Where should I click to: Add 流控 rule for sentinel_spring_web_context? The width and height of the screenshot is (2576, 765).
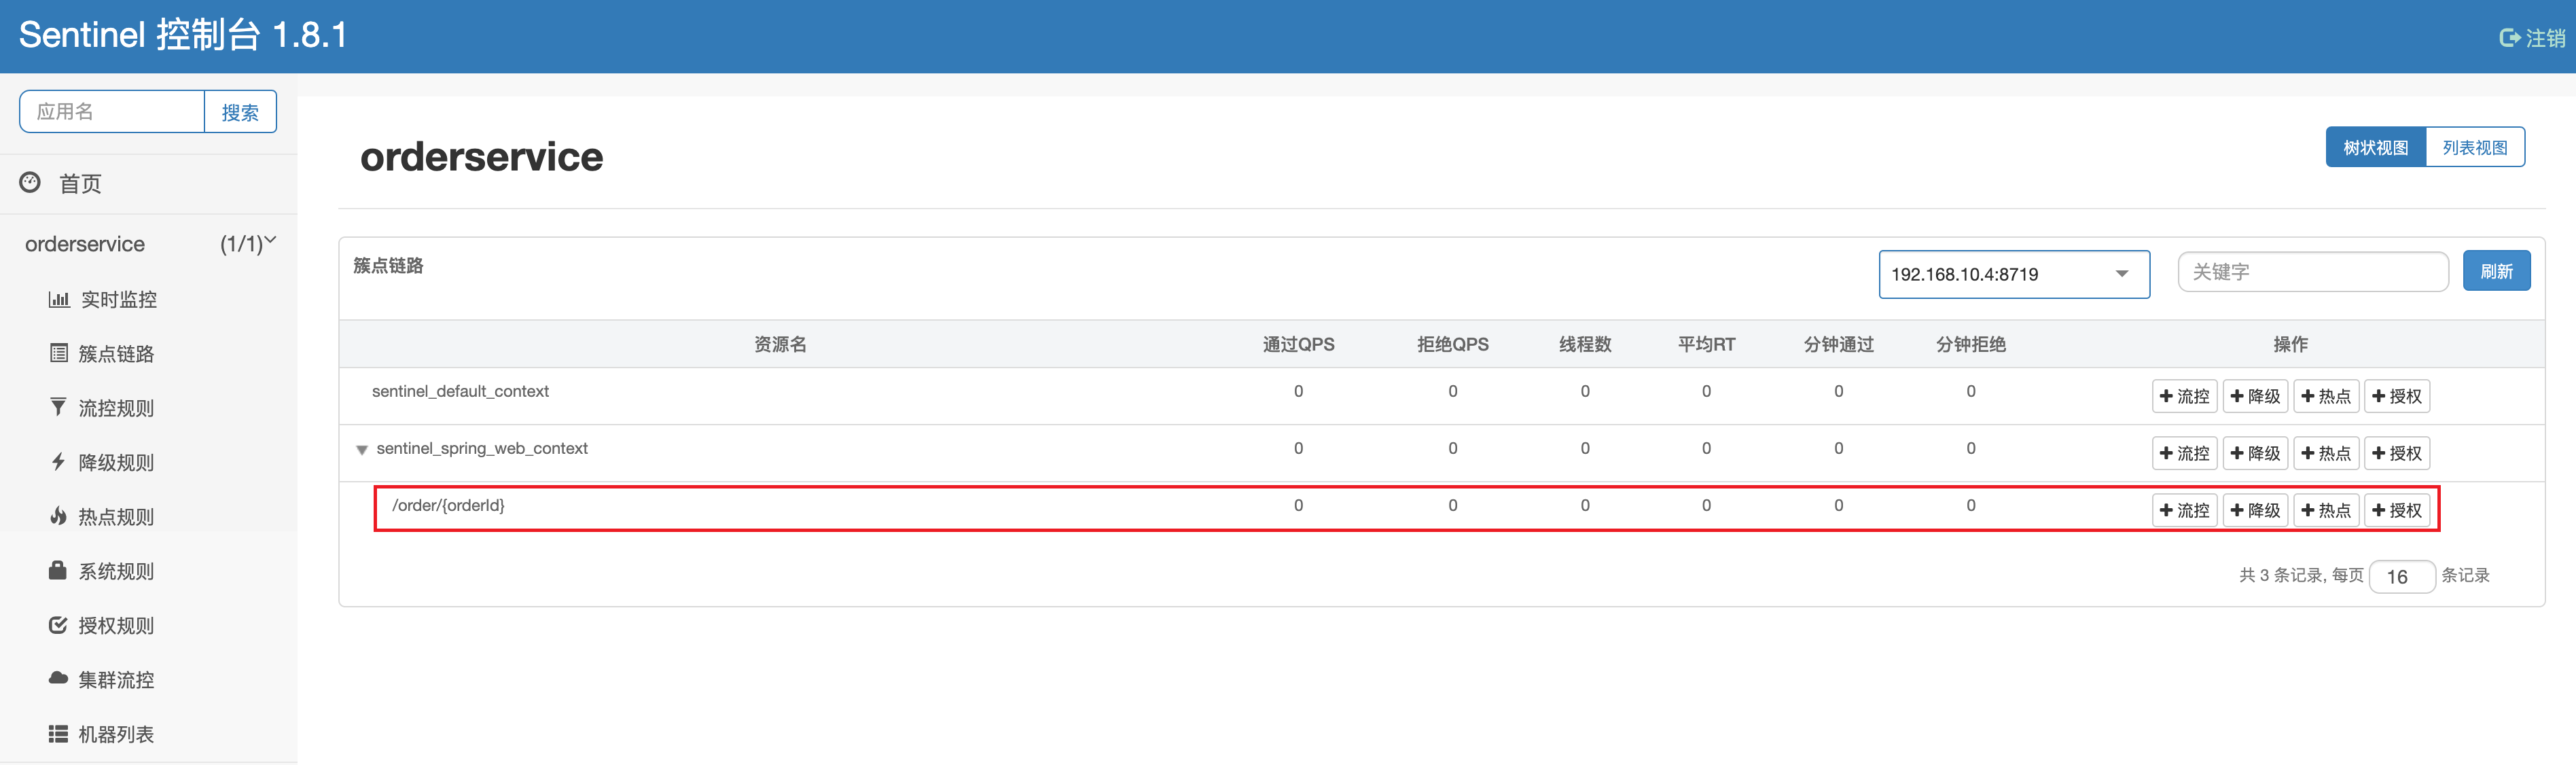click(2184, 453)
